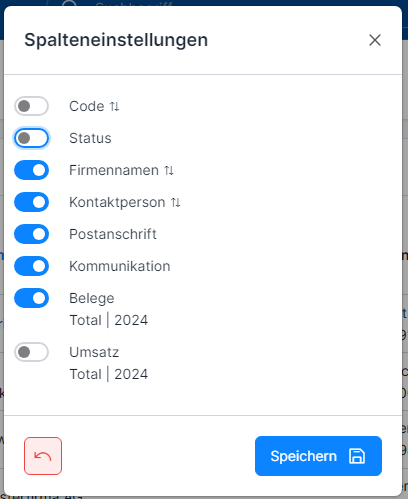
Task: Disable the Firmennamen column toggle
Action: (x=31, y=170)
